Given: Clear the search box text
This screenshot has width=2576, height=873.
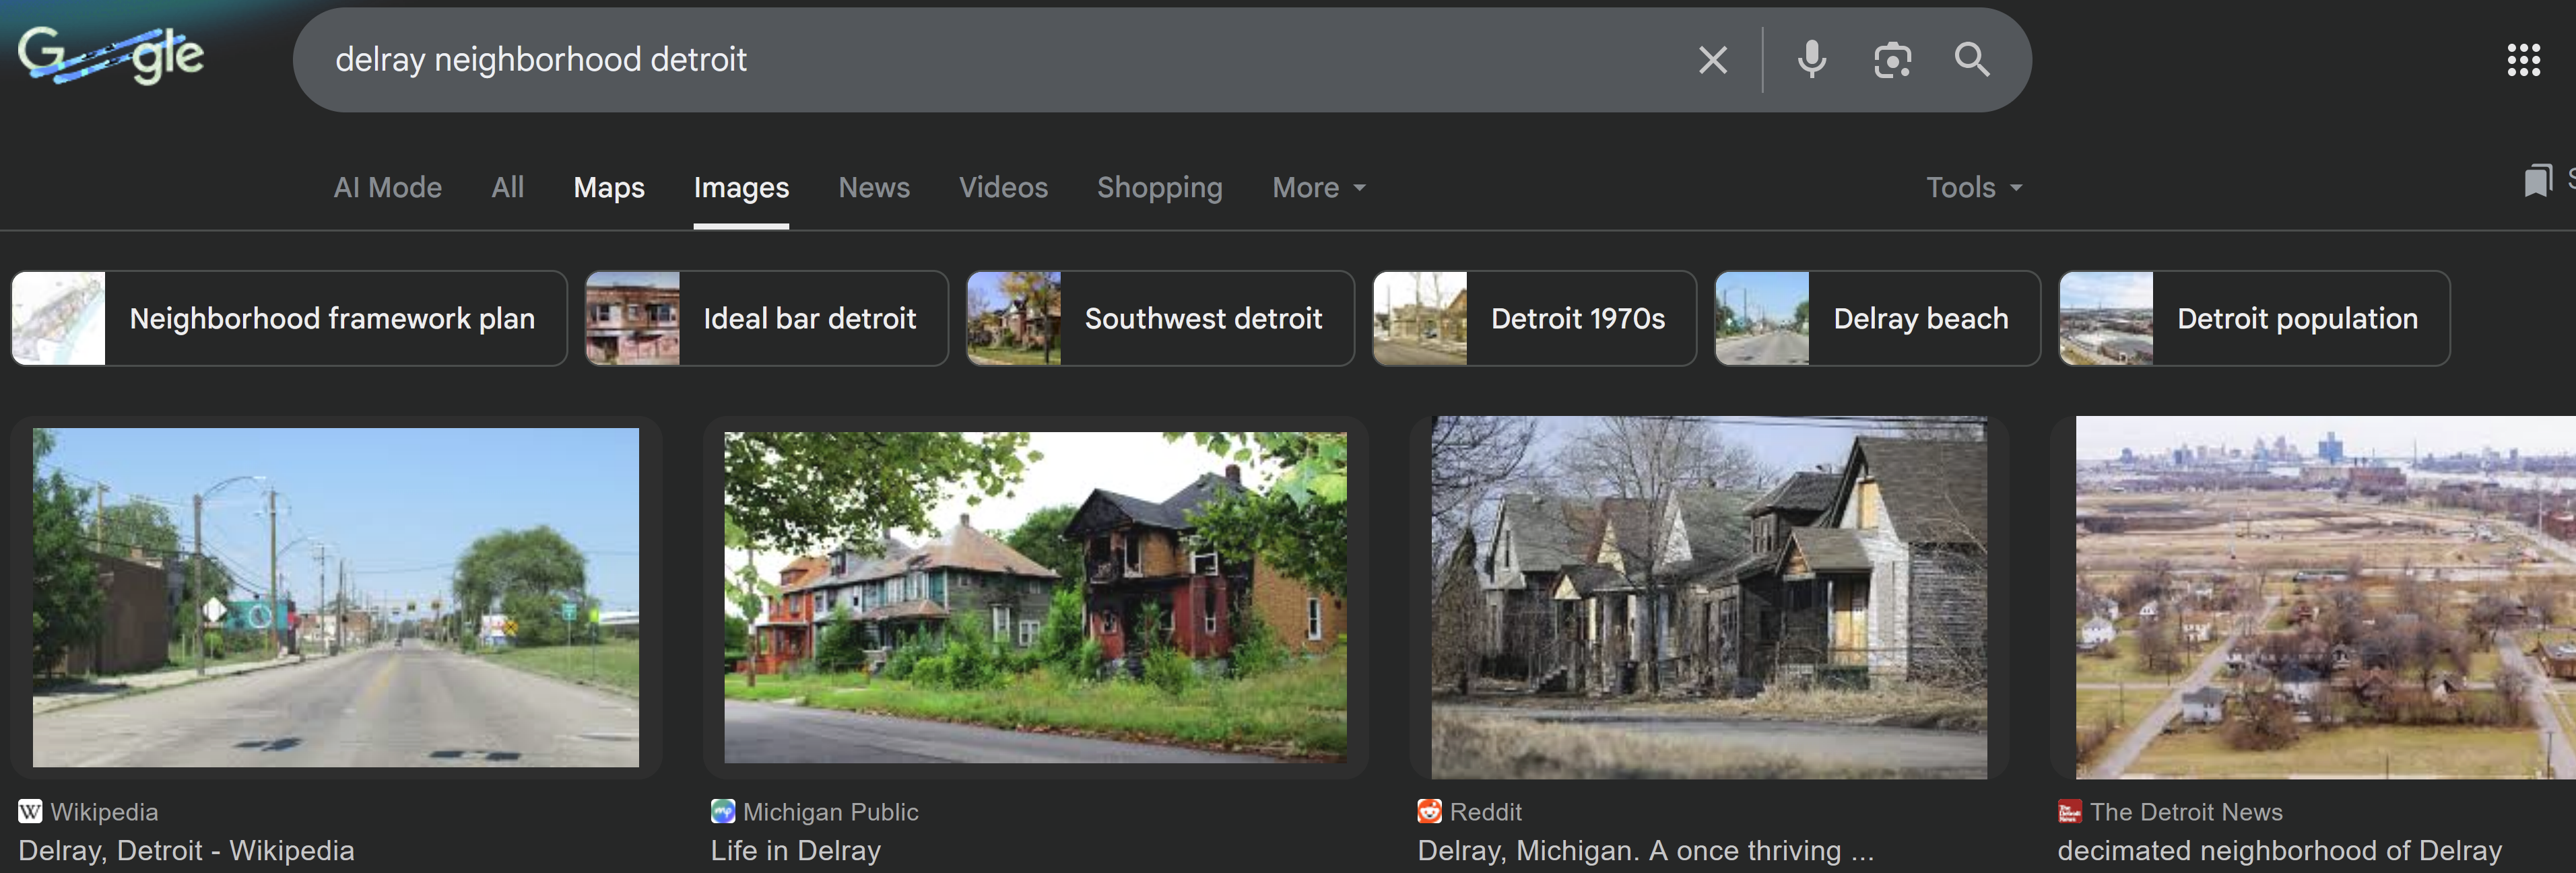Looking at the screenshot, I should (x=1712, y=60).
